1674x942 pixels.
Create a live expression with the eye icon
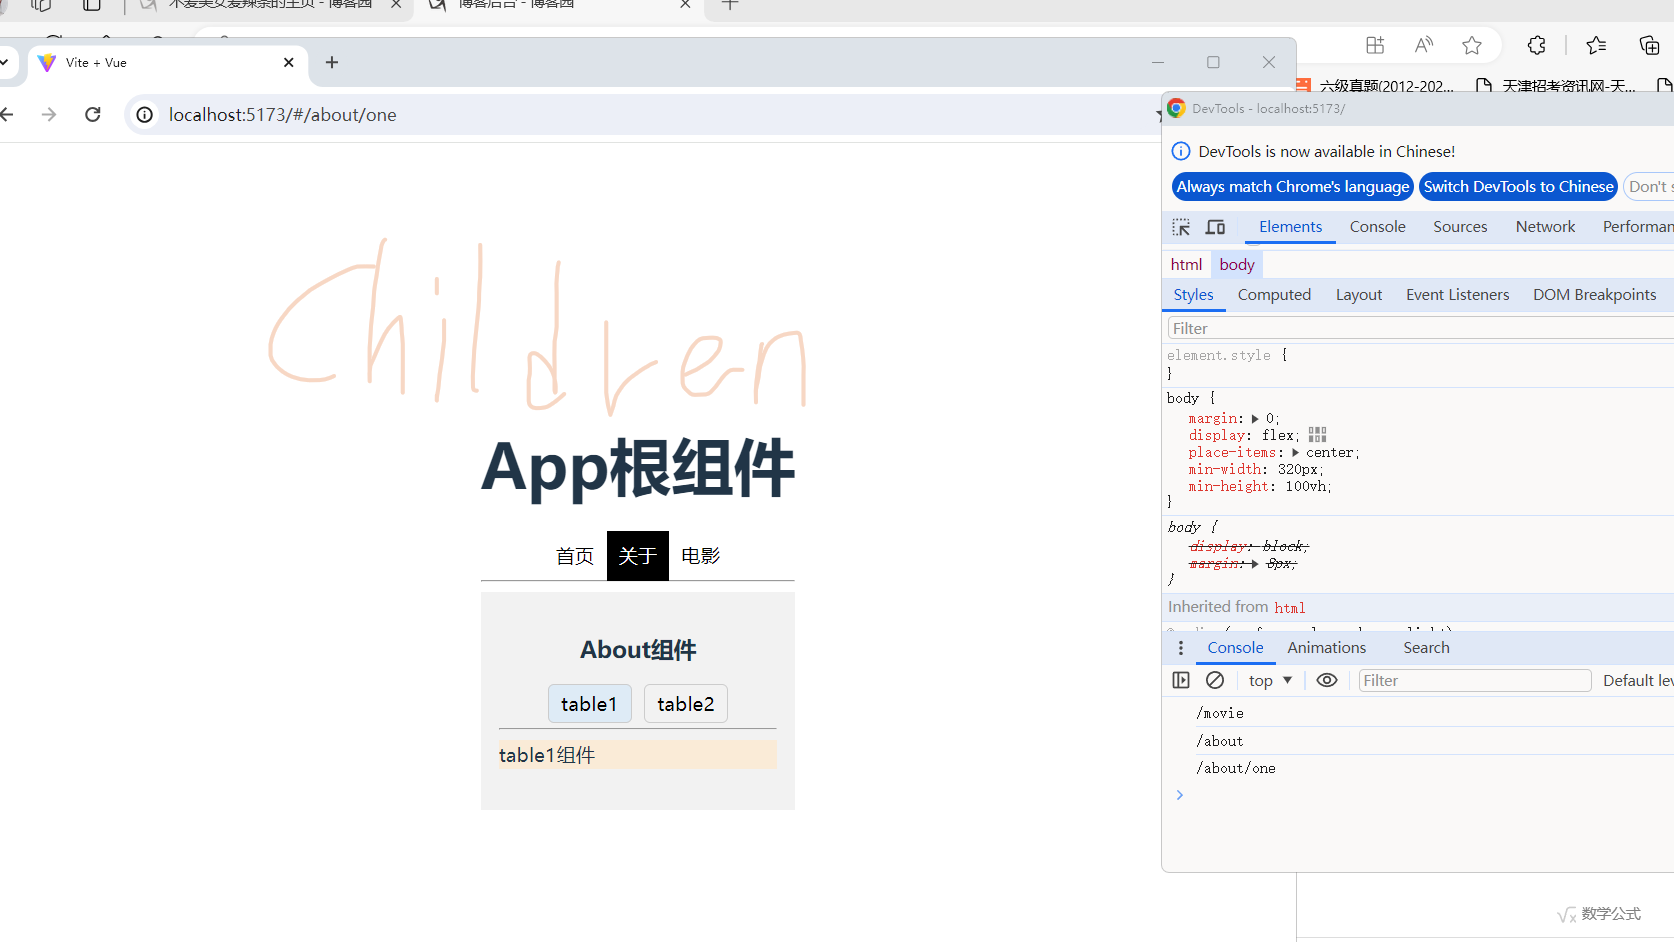(x=1327, y=680)
